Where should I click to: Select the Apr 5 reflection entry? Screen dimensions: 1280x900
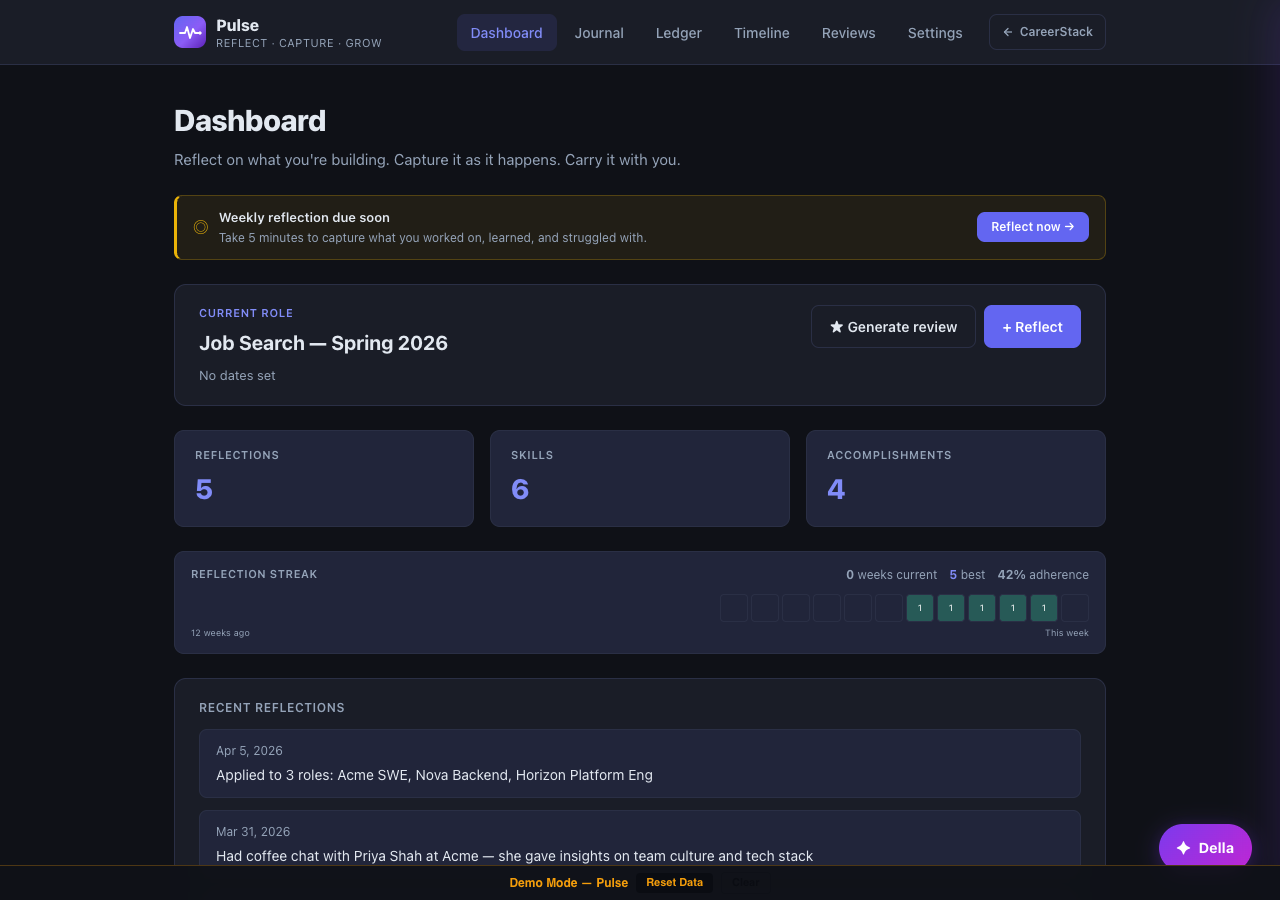(x=640, y=763)
